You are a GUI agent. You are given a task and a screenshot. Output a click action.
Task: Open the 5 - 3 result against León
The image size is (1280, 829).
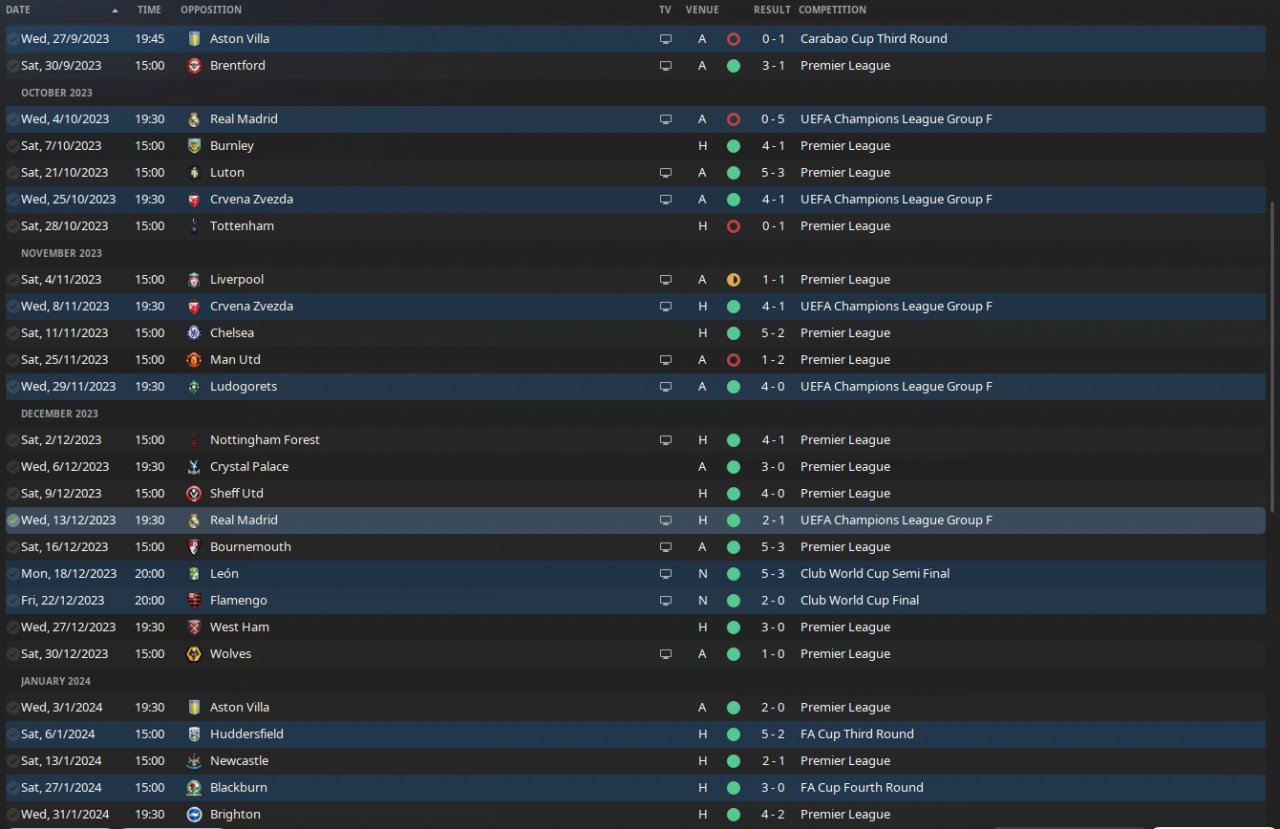point(772,574)
